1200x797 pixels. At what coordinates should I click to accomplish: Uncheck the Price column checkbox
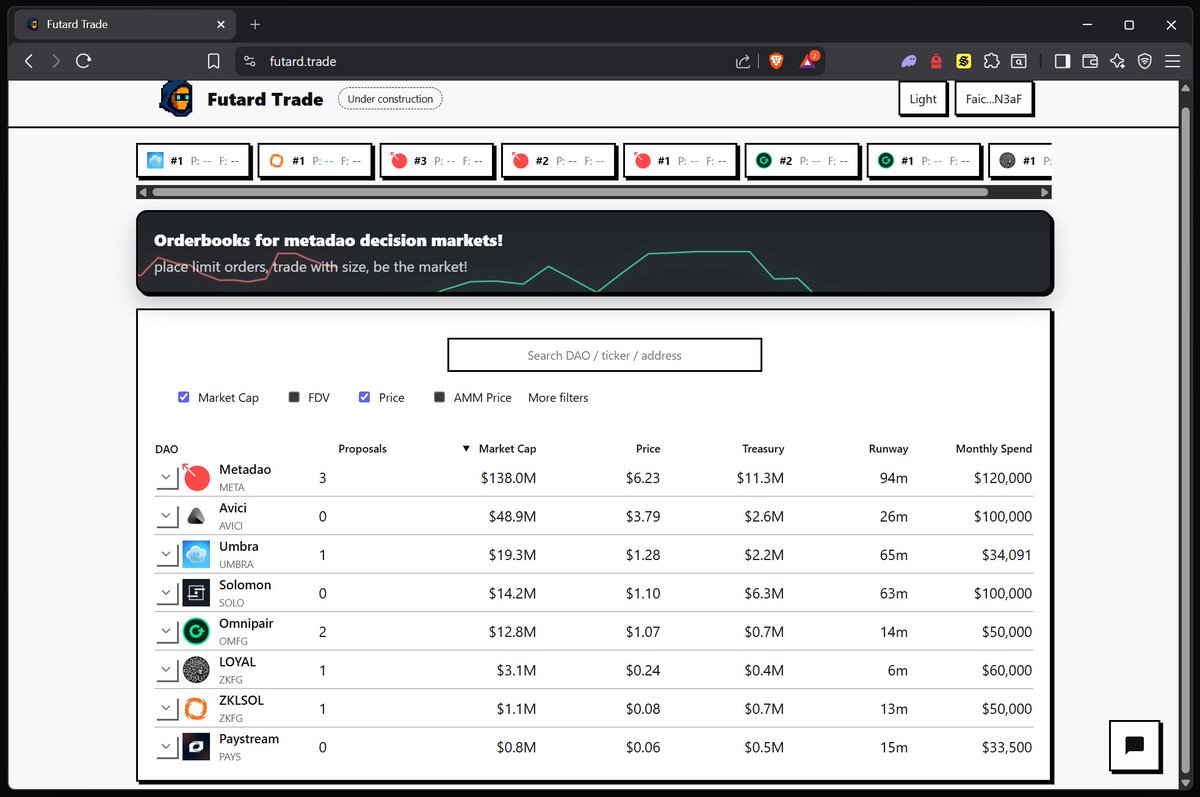click(x=364, y=397)
